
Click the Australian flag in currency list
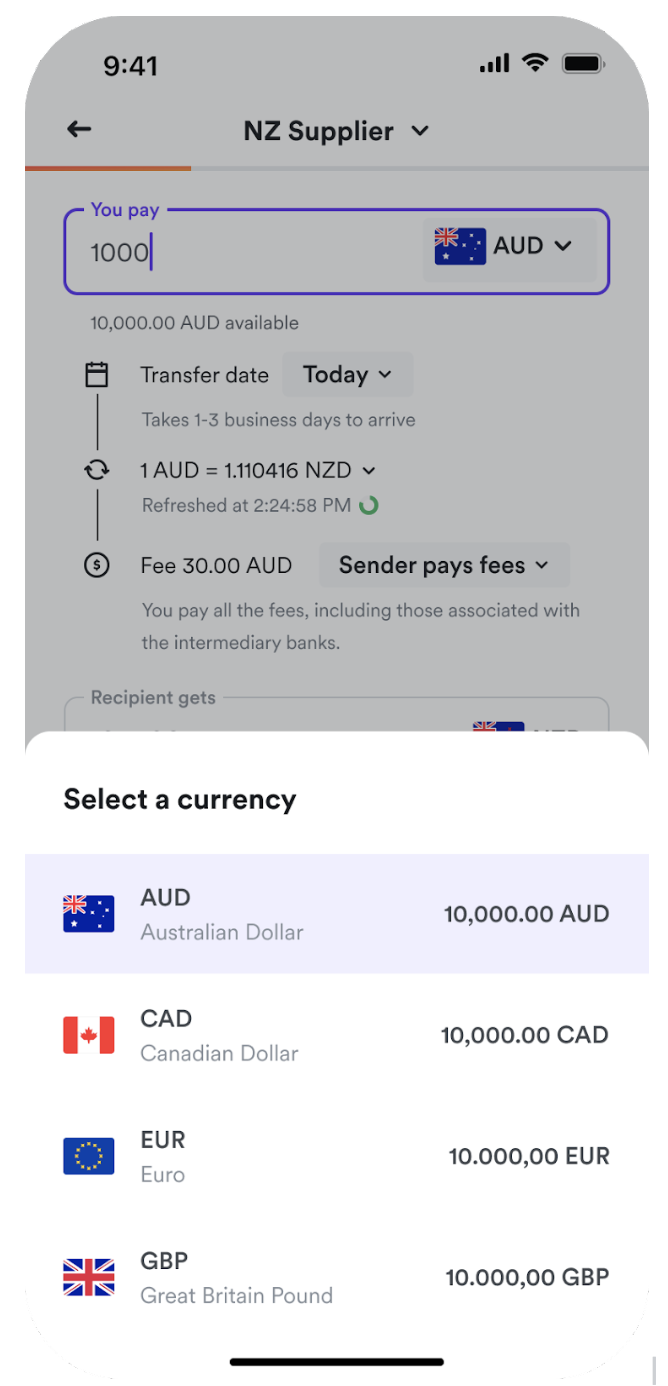[x=89, y=914]
